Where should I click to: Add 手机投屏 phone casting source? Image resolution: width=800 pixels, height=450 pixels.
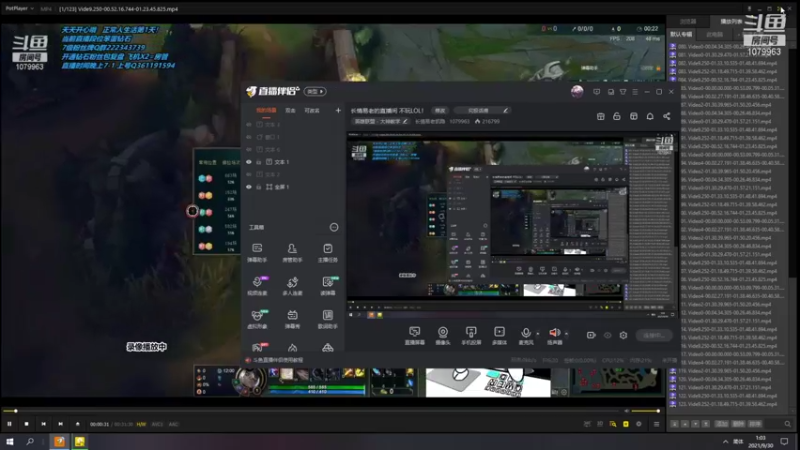tap(471, 336)
